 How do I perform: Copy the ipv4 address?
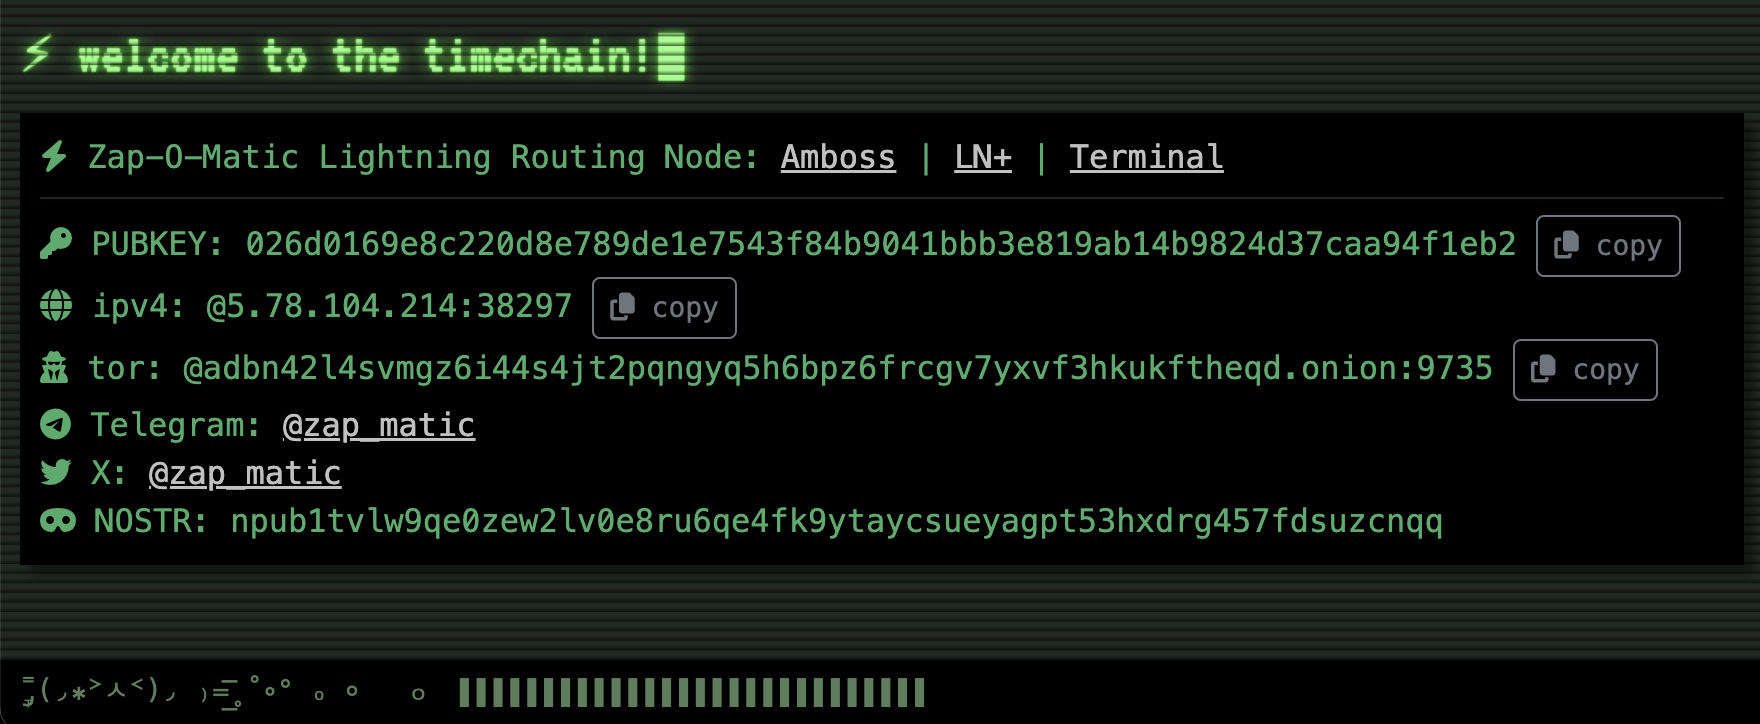(x=664, y=308)
